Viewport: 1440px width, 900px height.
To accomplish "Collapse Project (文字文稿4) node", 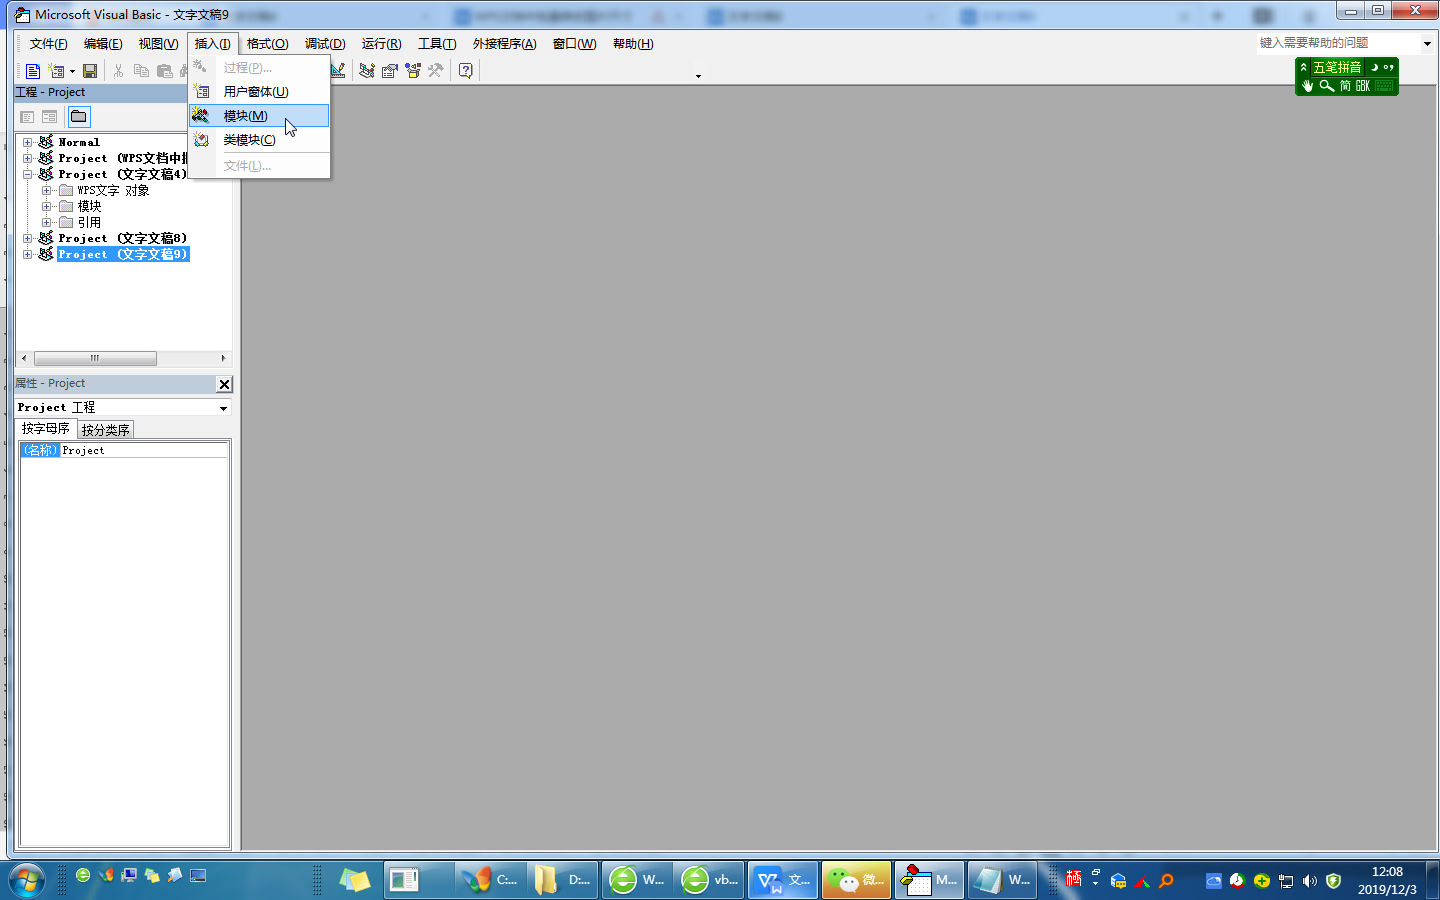I will [28, 174].
